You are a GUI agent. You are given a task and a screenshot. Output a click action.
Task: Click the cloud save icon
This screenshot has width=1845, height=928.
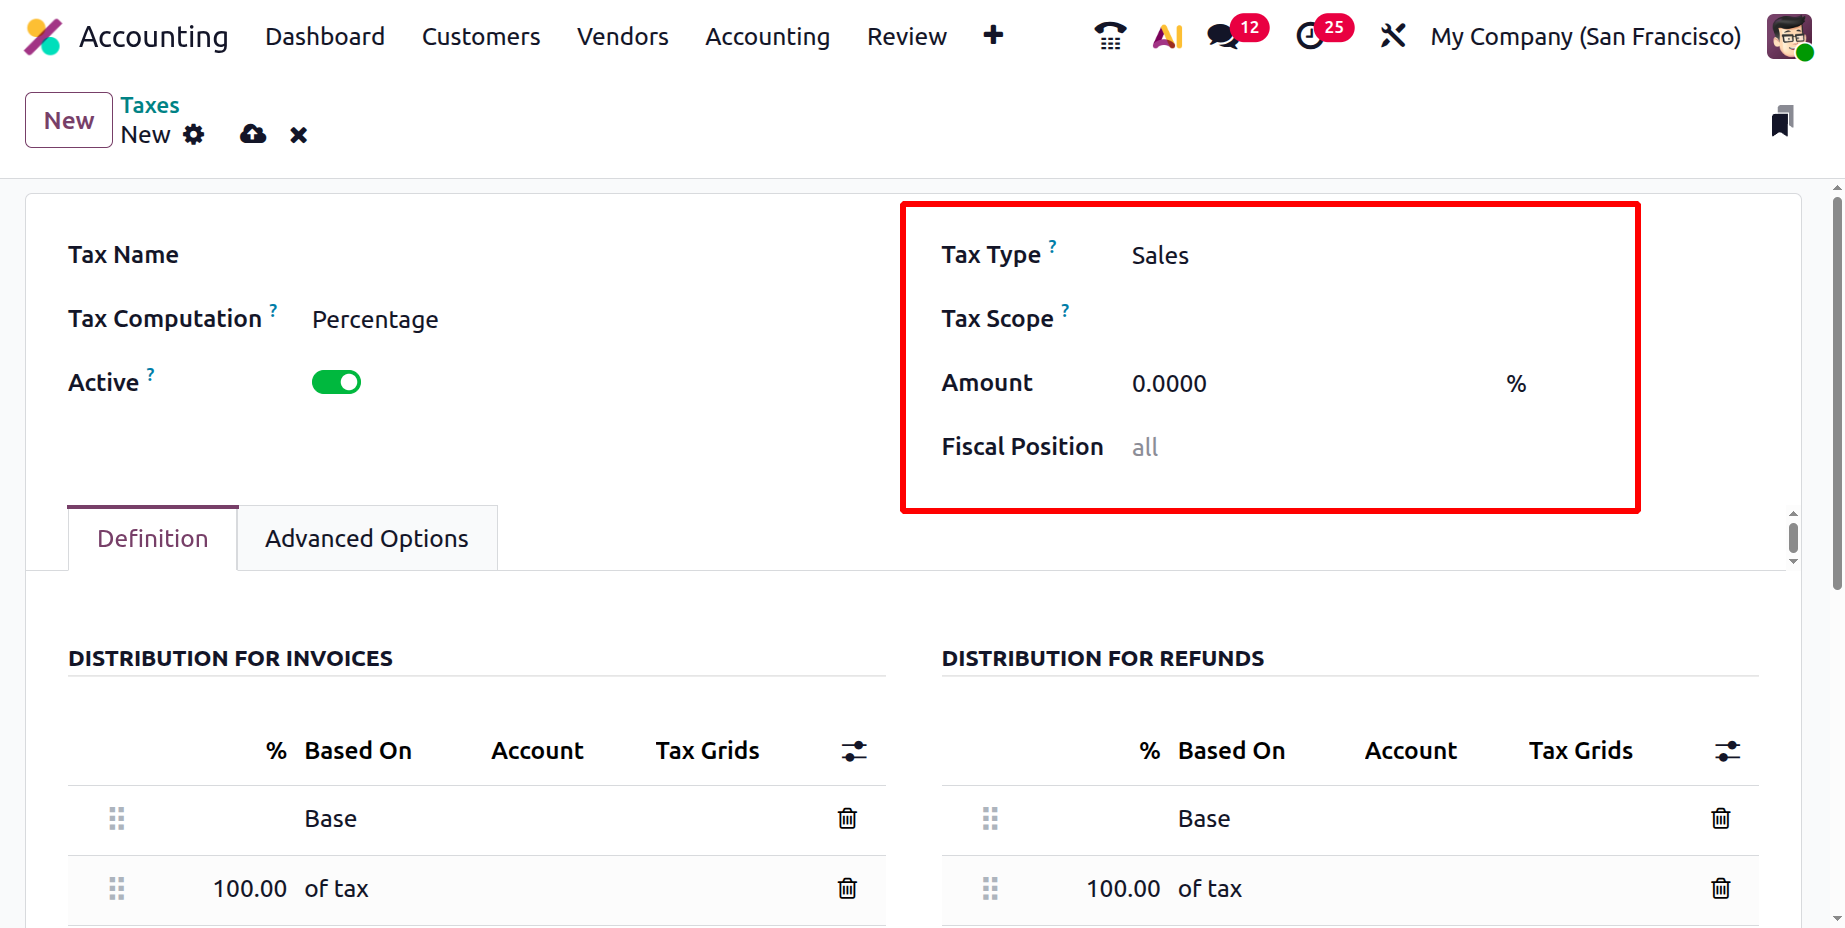pyautogui.click(x=253, y=134)
